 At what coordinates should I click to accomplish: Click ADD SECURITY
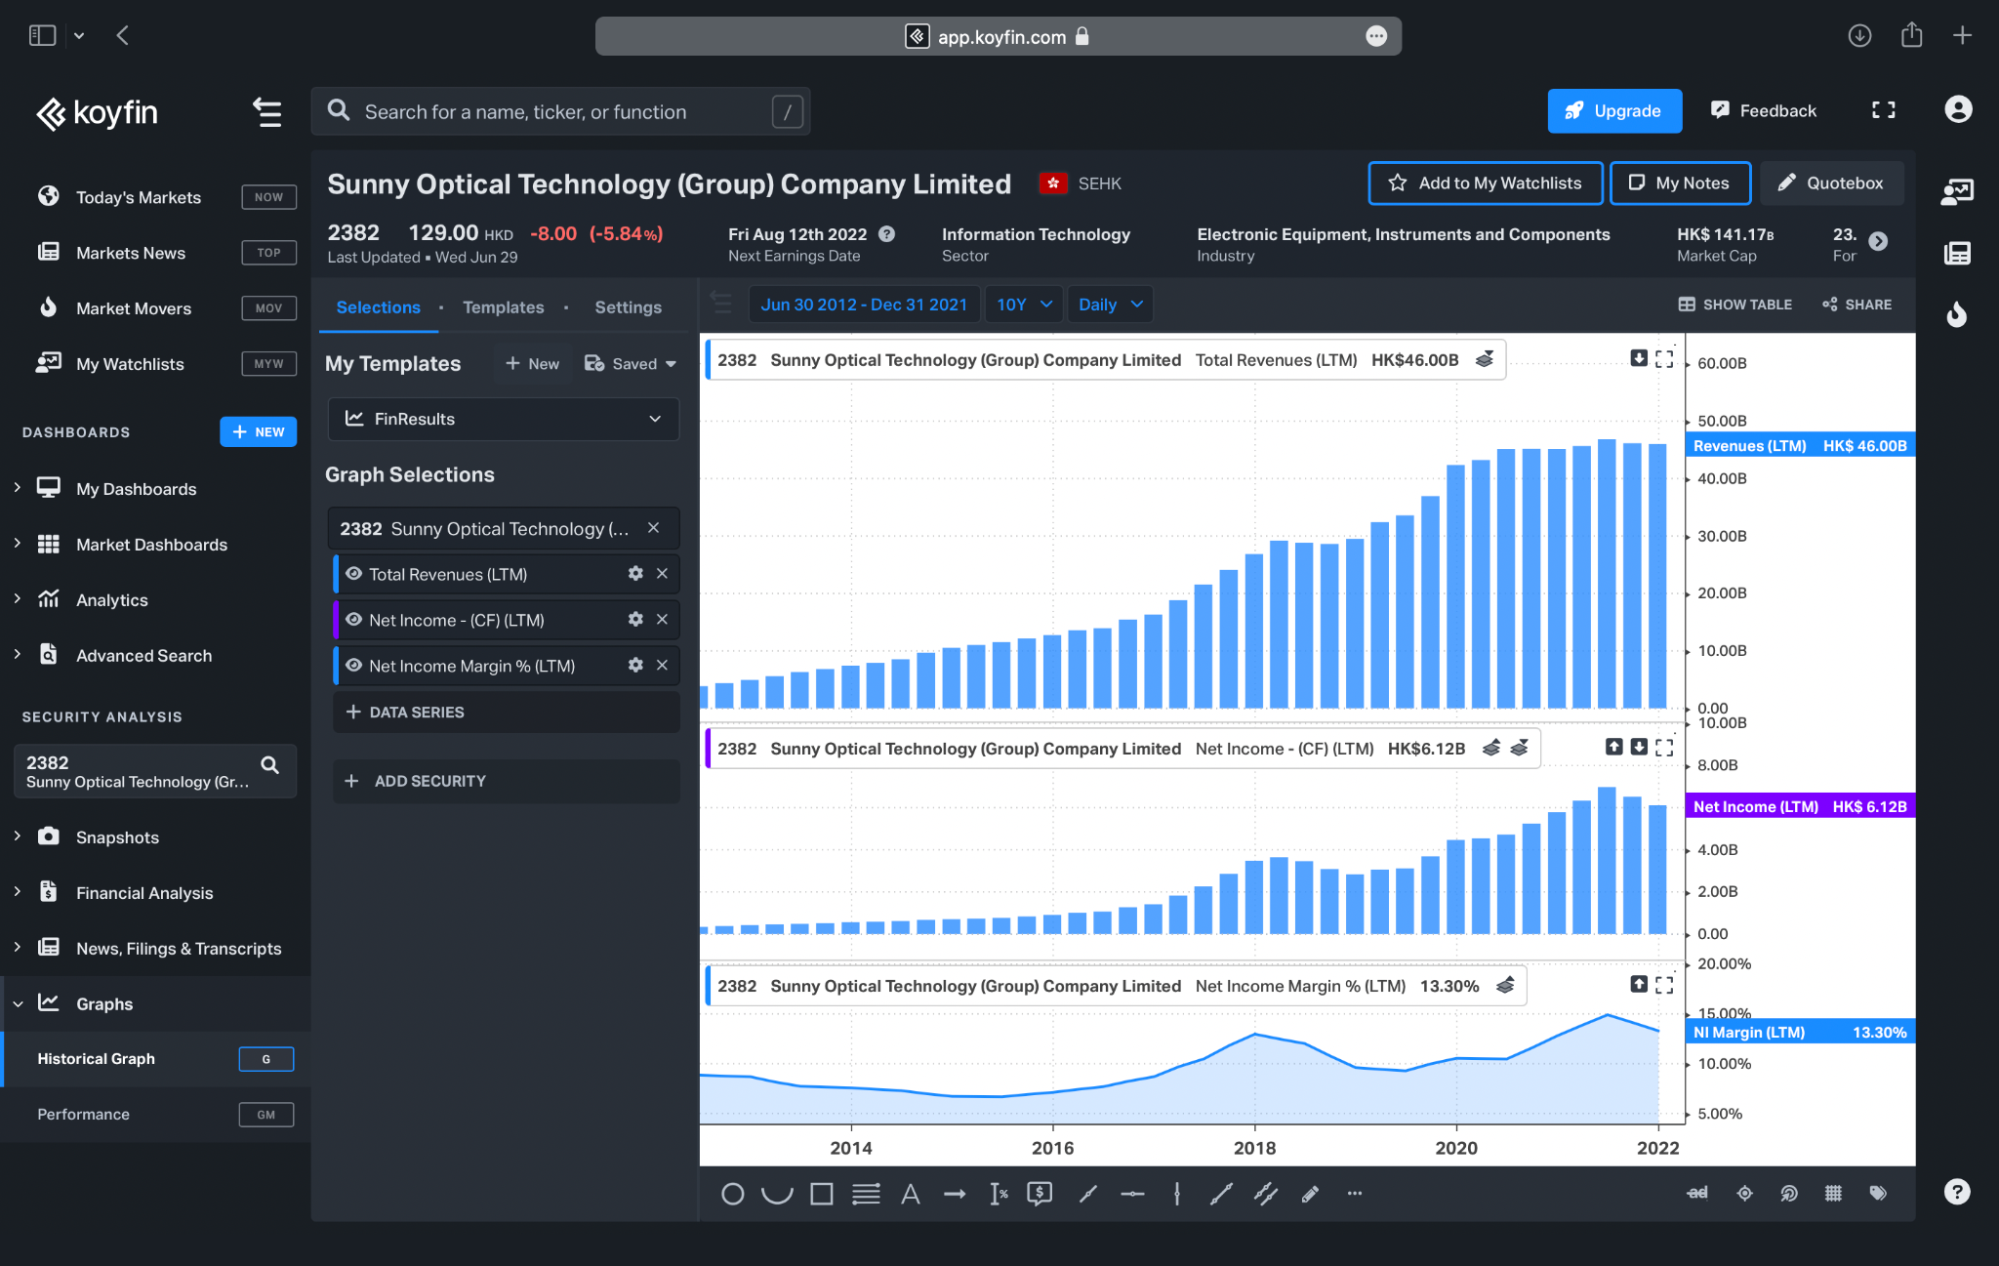point(506,781)
